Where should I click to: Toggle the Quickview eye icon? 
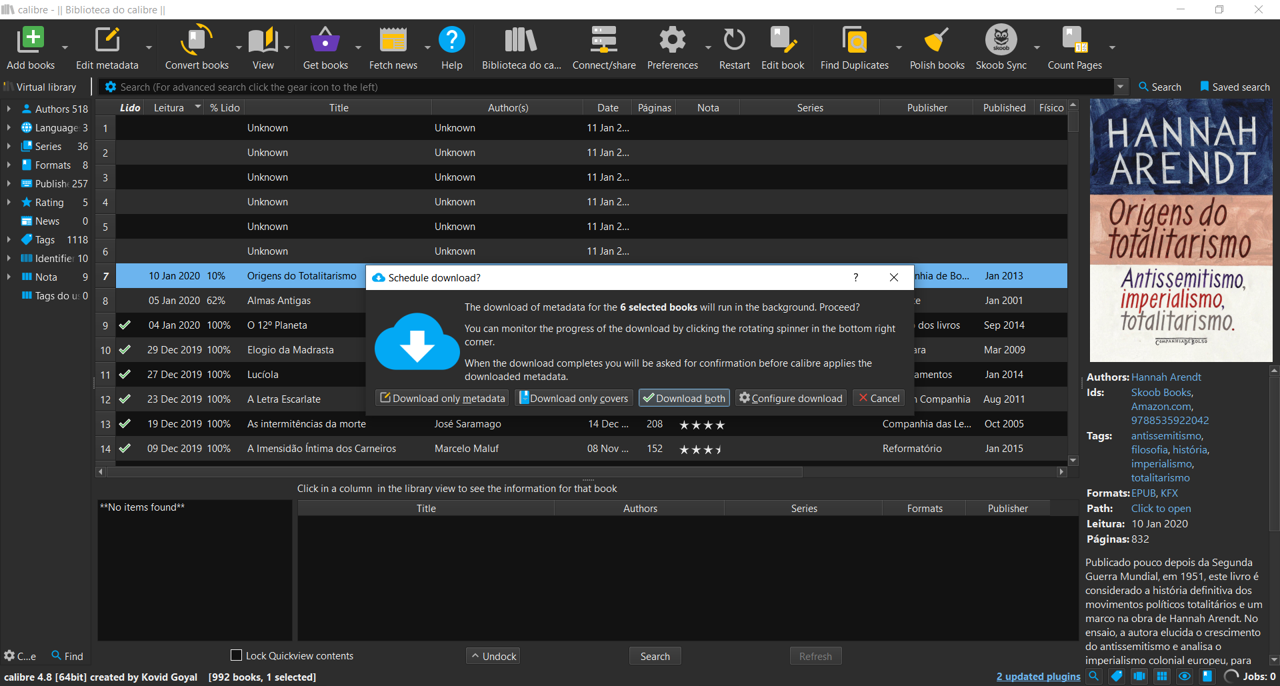pos(1184,677)
